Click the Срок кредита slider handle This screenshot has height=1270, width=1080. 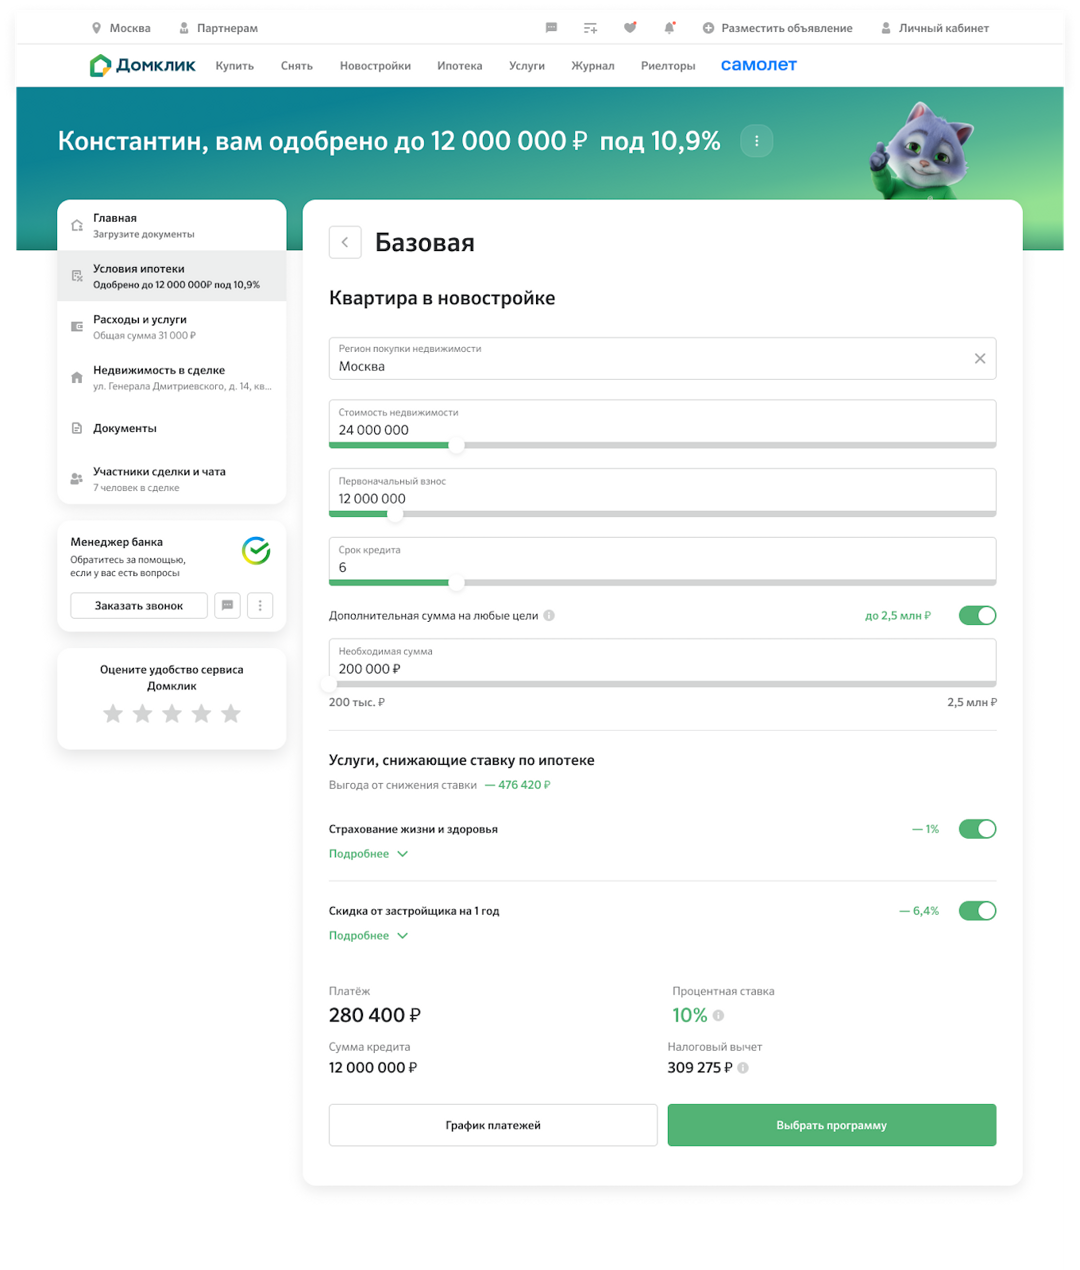coord(456,583)
